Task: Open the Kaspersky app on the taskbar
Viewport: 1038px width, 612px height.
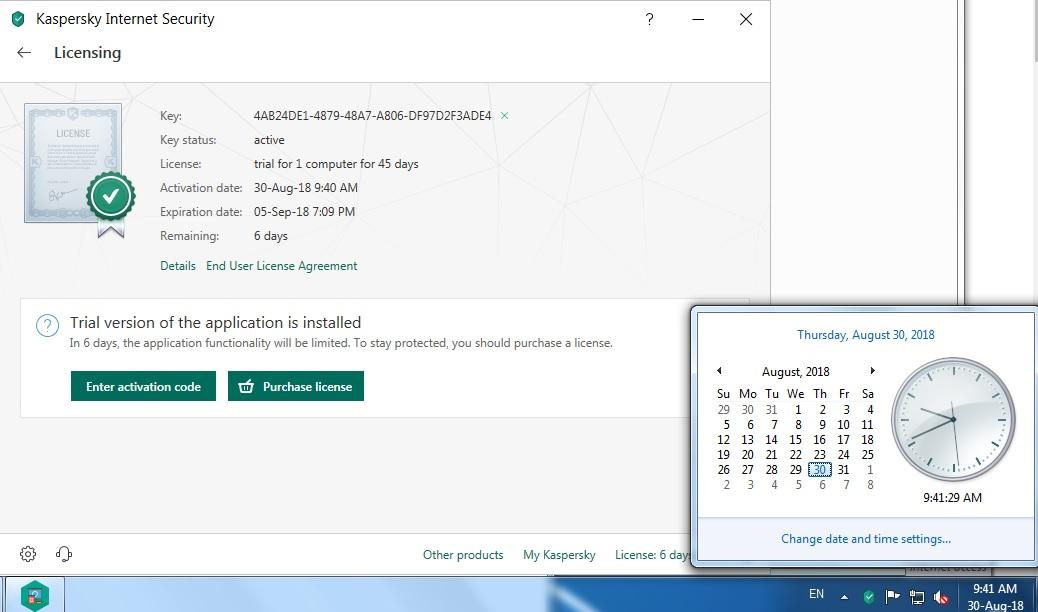Action: tap(35, 595)
